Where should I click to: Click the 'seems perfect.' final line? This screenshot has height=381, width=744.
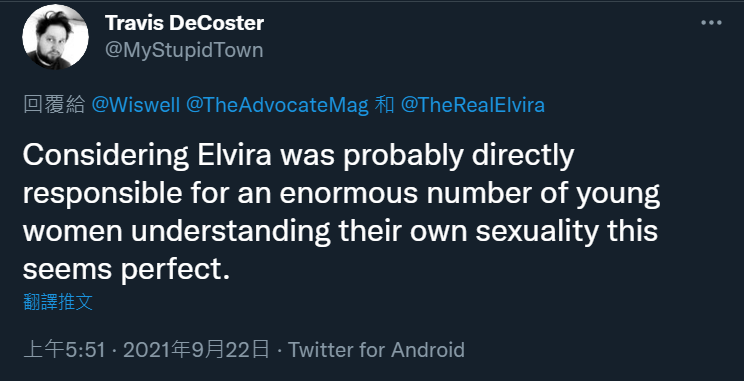click(127, 270)
